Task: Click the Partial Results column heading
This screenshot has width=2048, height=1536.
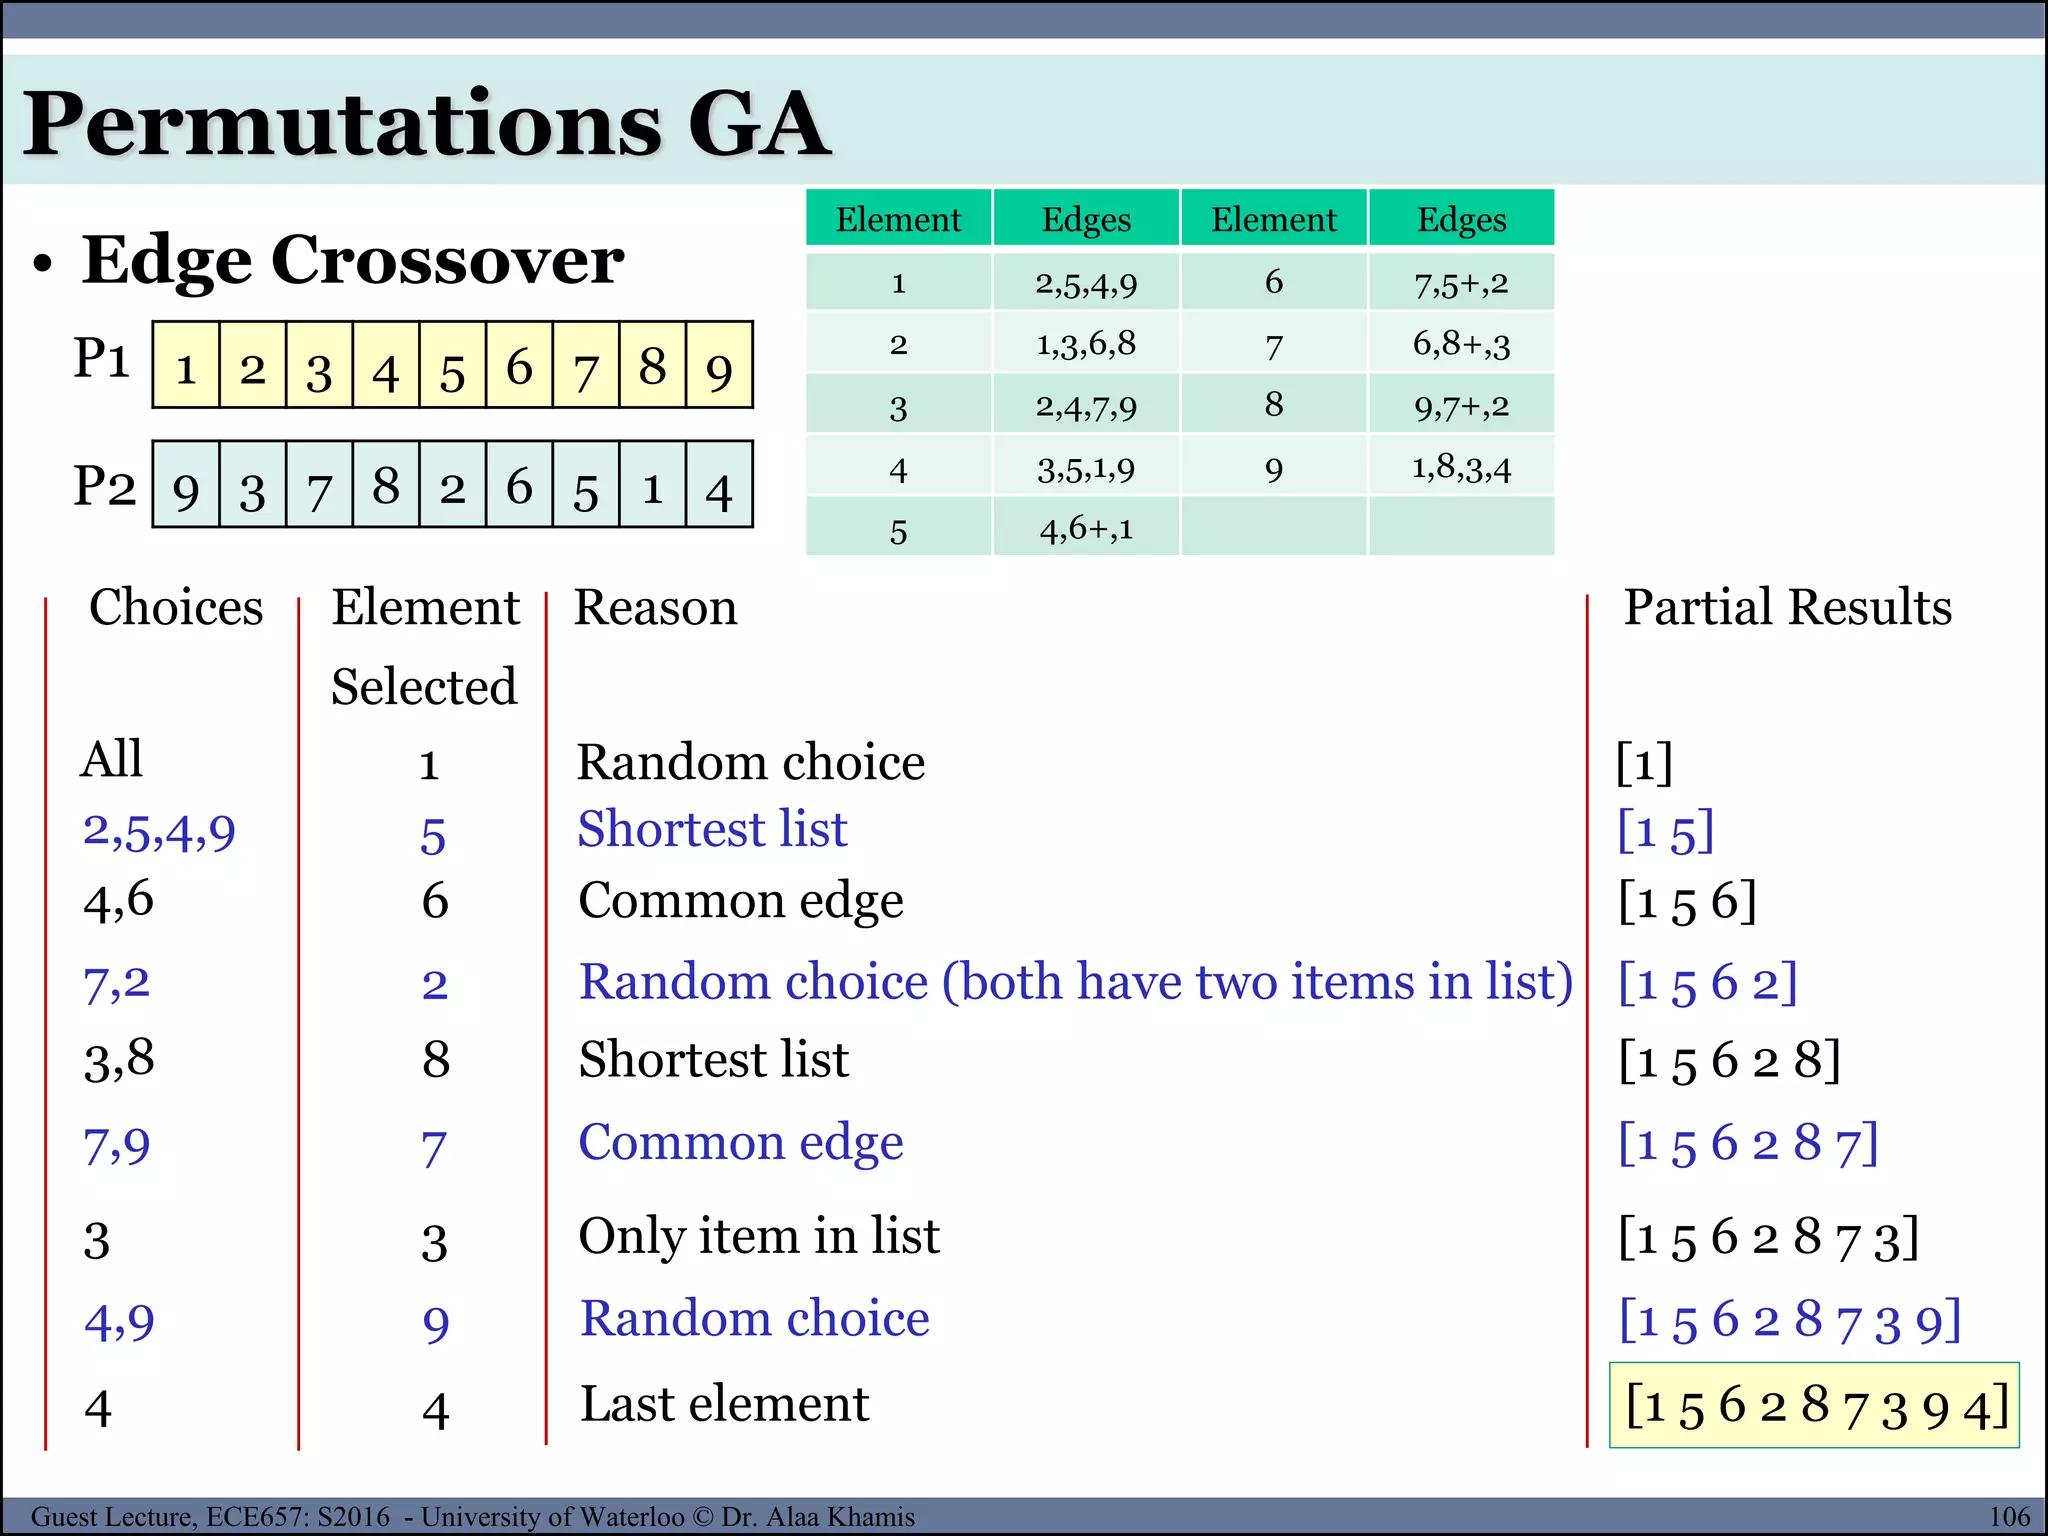Action: (1787, 607)
